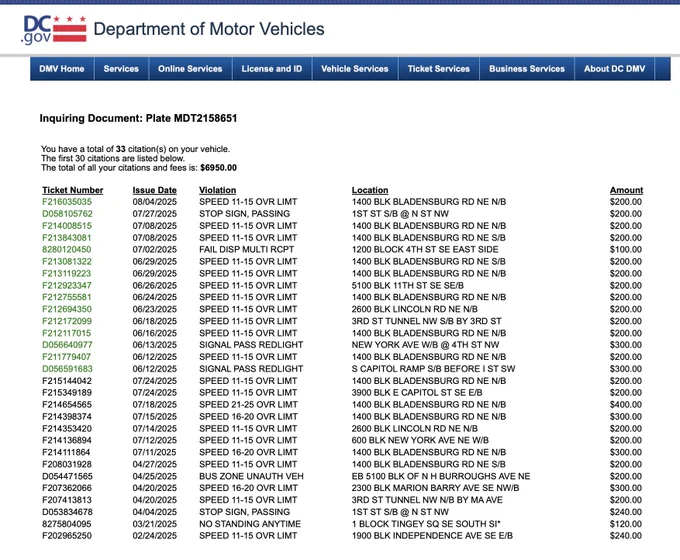Open About DC DMV menu
Image resolution: width=680 pixels, height=560 pixels.
[x=615, y=69]
